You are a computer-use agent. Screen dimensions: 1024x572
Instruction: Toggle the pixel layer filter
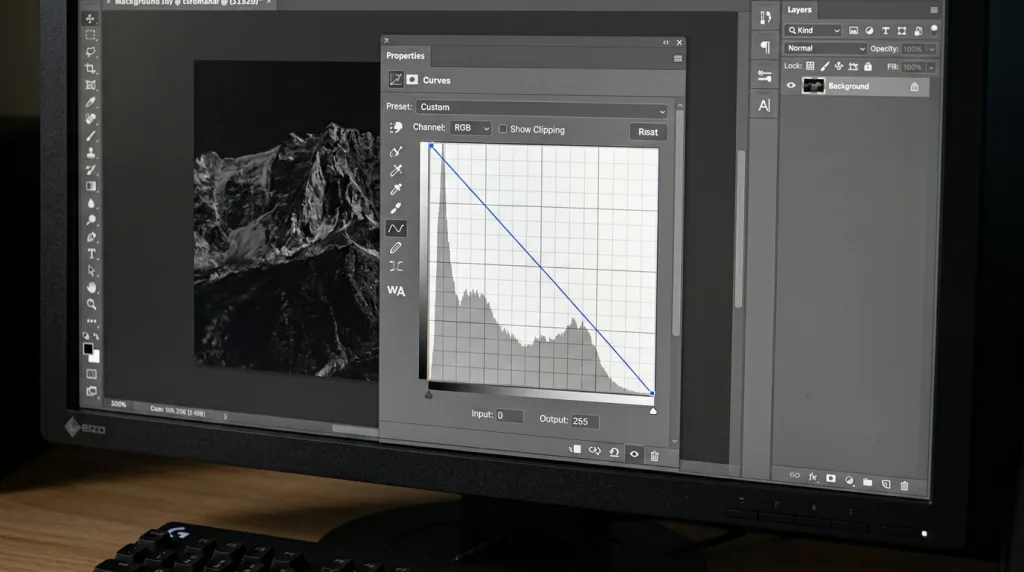(x=854, y=30)
